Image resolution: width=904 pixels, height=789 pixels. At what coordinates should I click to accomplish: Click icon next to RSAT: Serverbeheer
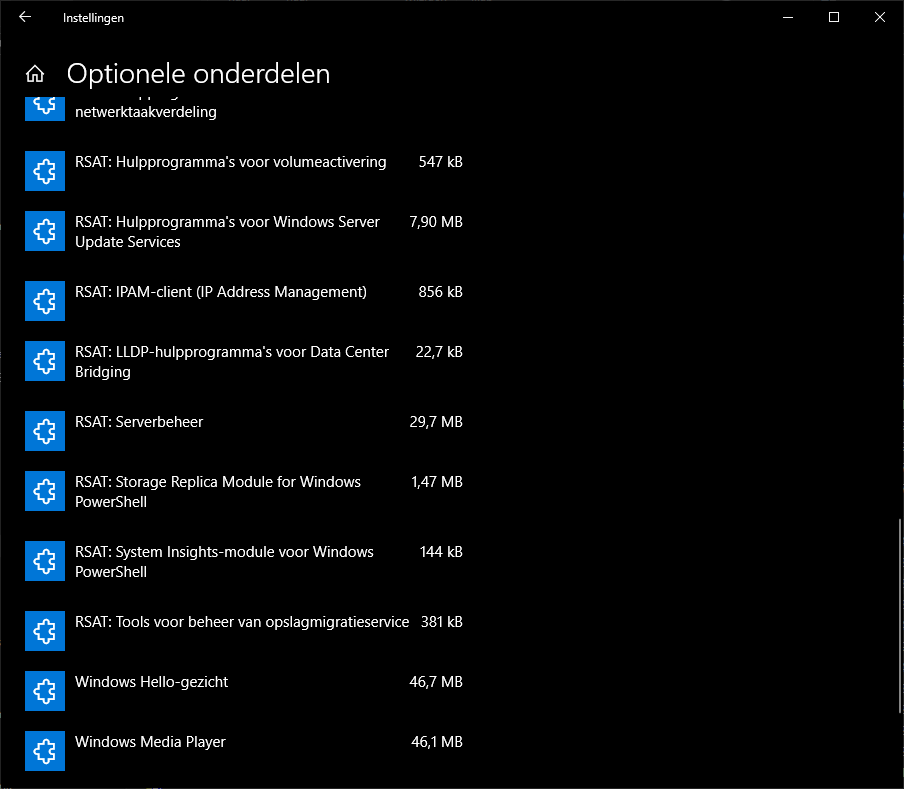[44, 431]
